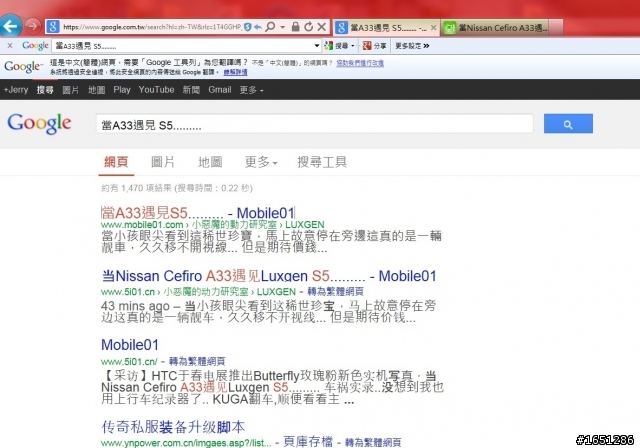The height and width of the screenshot is (448, 640).
Task: Click the toolbar 分享 share button
Action: [x=374, y=46]
